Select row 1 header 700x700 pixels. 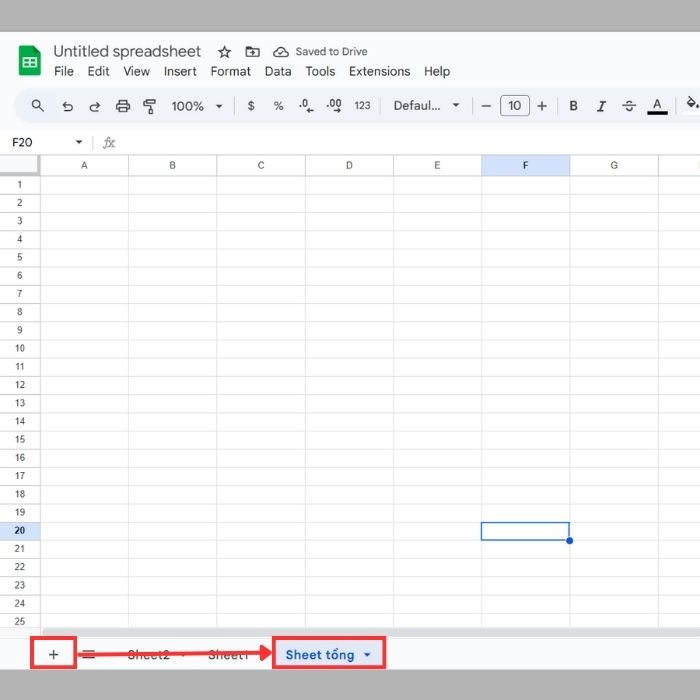(20, 185)
